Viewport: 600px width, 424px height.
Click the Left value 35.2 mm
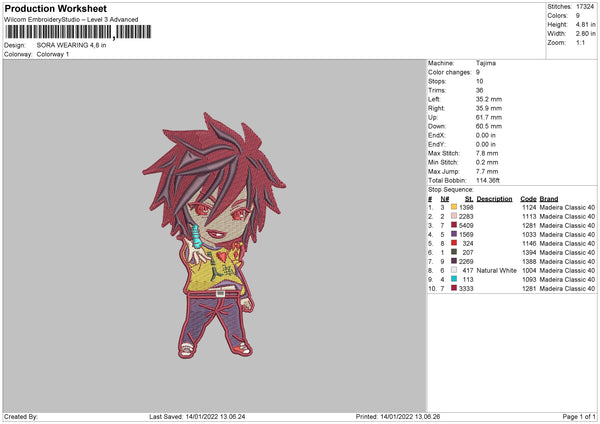(x=489, y=99)
